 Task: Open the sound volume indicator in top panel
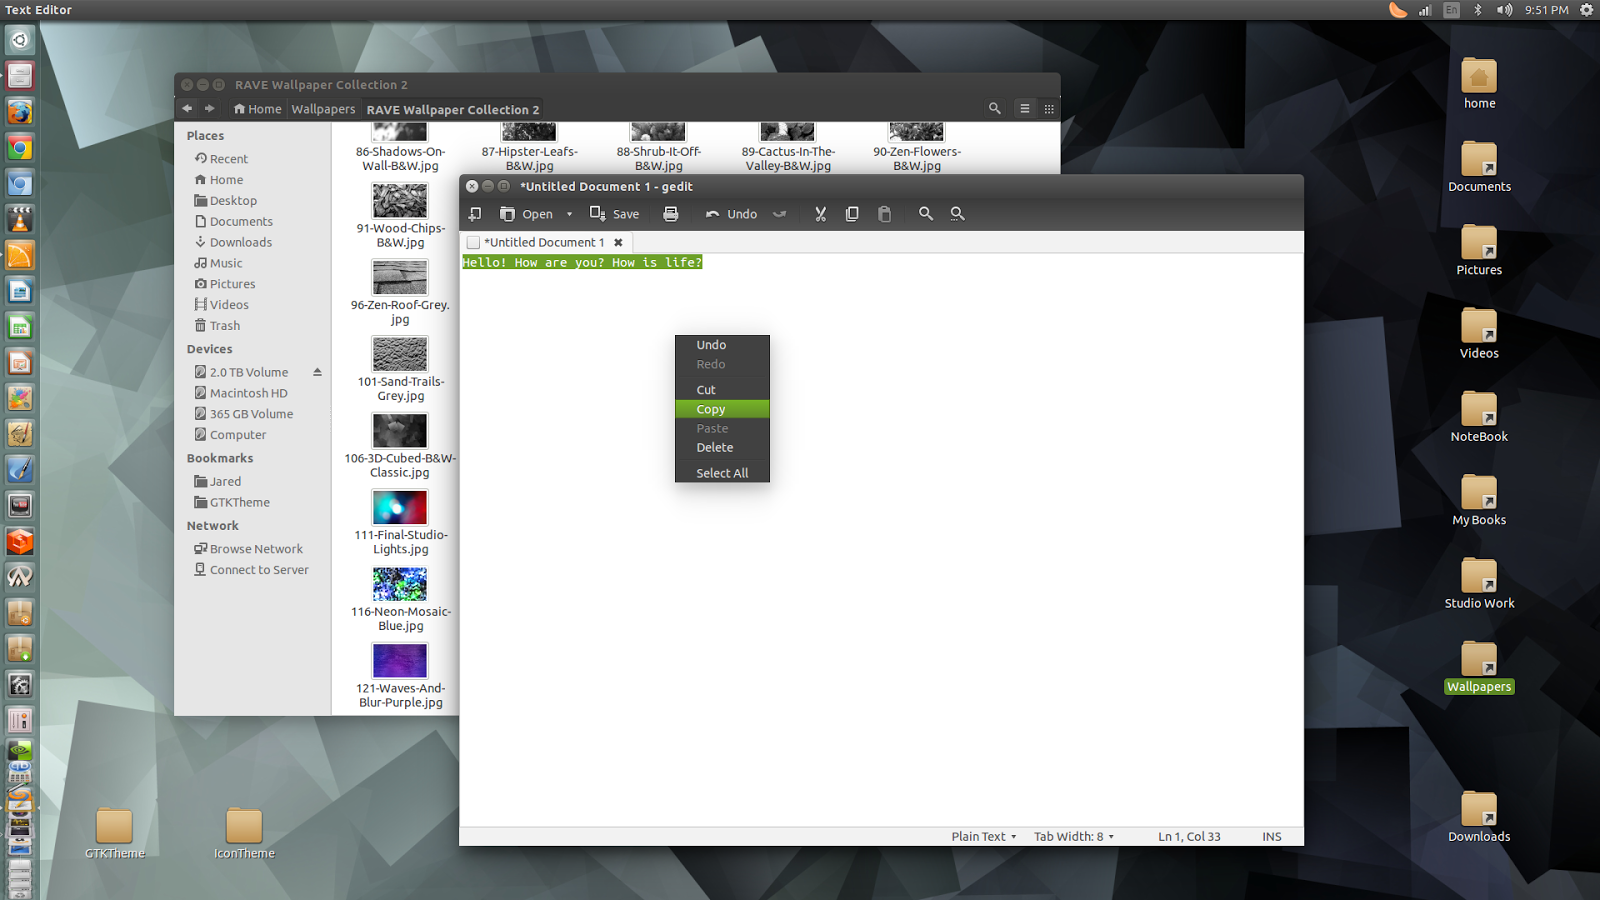[1505, 10]
